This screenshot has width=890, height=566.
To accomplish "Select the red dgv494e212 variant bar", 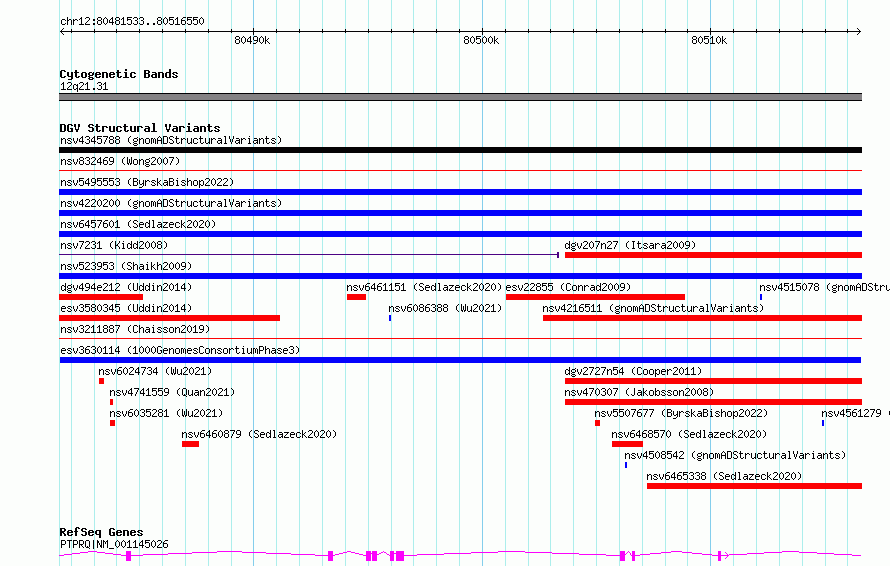I will (x=101, y=297).
